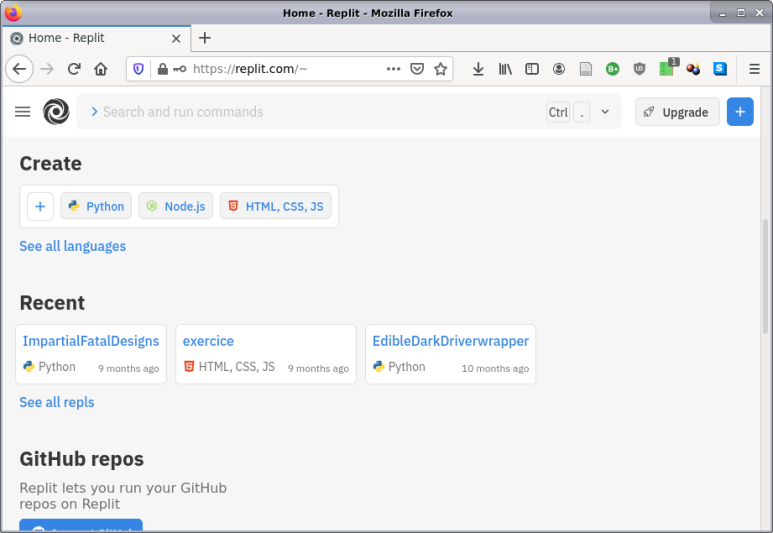Open tracking protection shield icon

pyautogui.click(x=139, y=69)
